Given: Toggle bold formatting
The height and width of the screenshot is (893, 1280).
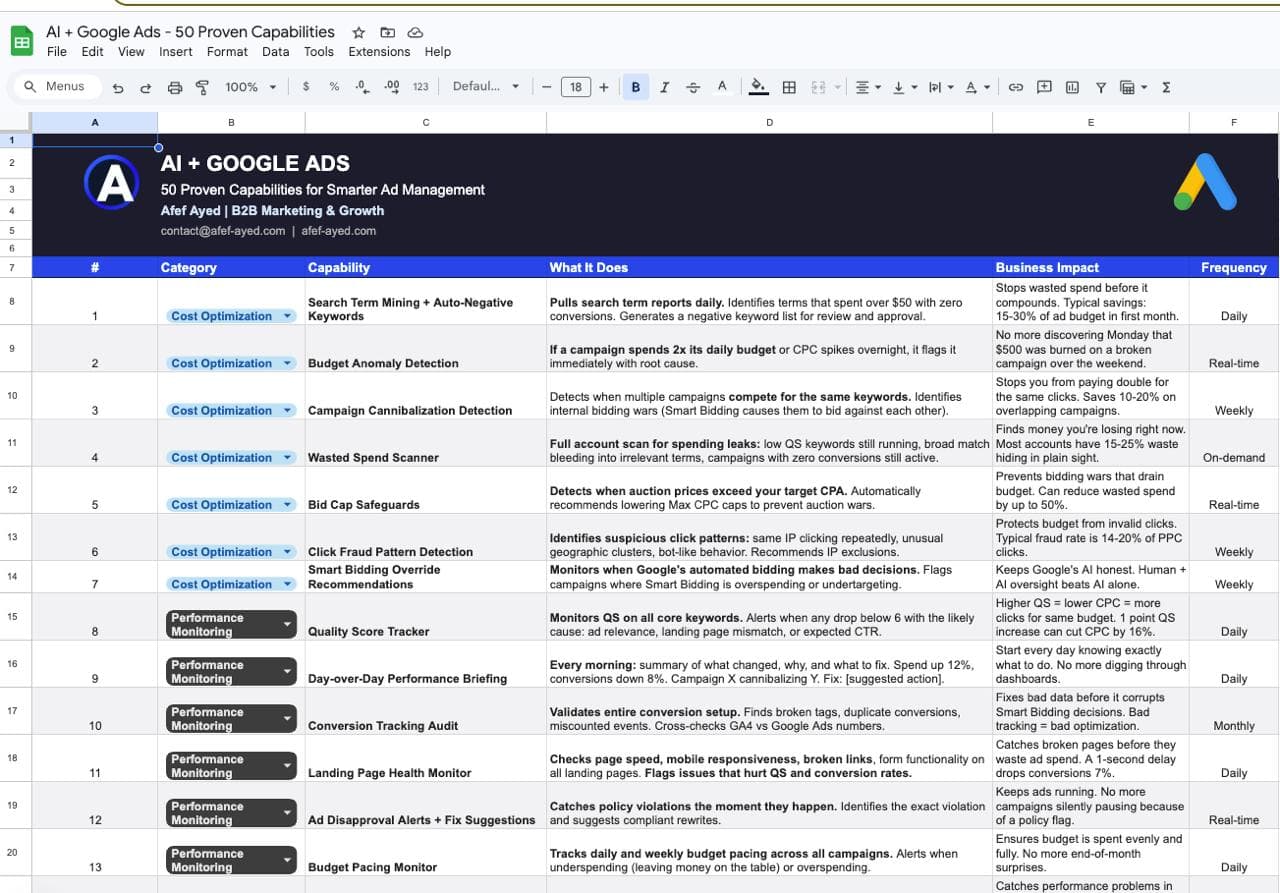Looking at the screenshot, I should [636, 87].
